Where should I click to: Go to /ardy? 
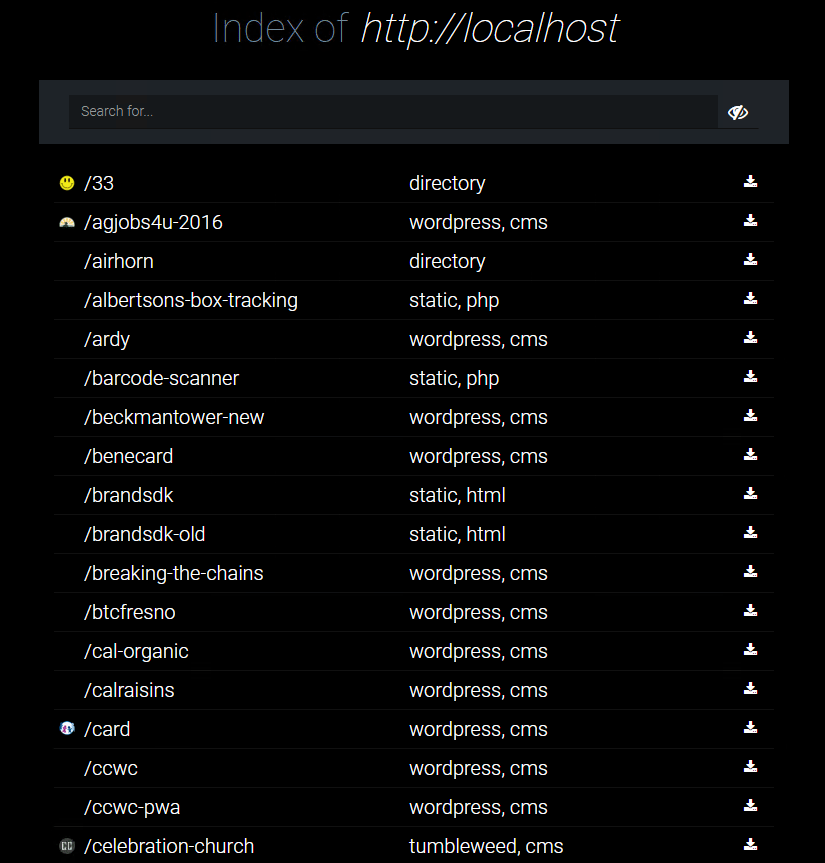(x=107, y=340)
